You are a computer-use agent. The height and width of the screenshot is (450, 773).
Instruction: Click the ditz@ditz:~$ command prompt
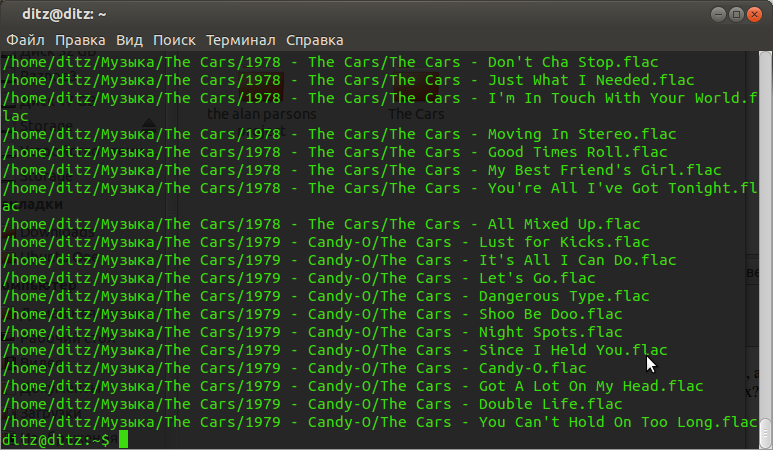pyautogui.click(x=56, y=440)
